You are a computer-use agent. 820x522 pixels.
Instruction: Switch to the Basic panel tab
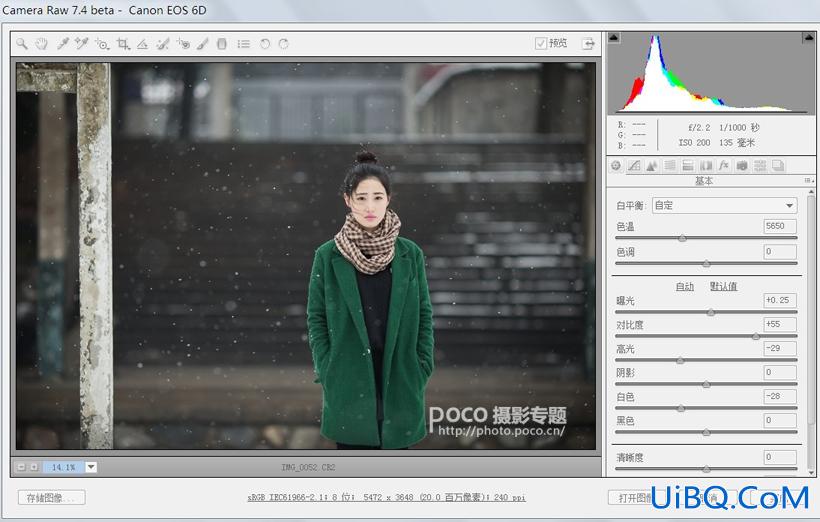[x=616, y=166]
